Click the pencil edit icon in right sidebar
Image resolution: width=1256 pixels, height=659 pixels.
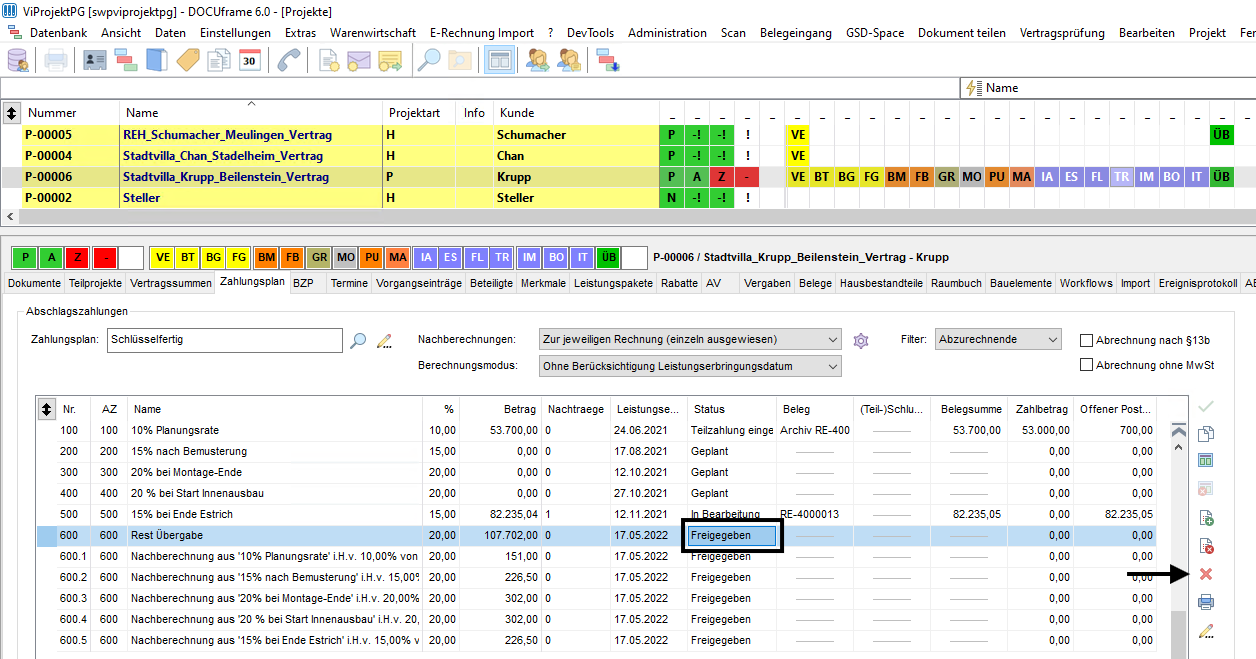(1206, 630)
